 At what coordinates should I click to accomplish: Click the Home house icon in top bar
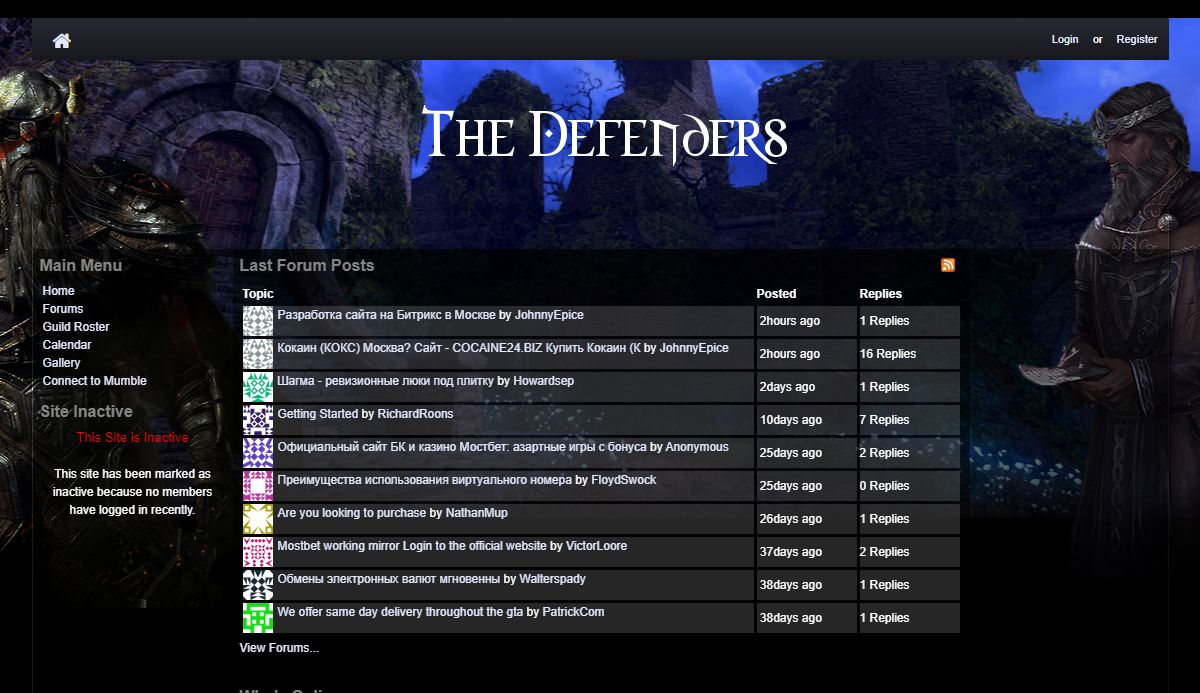tap(62, 40)
